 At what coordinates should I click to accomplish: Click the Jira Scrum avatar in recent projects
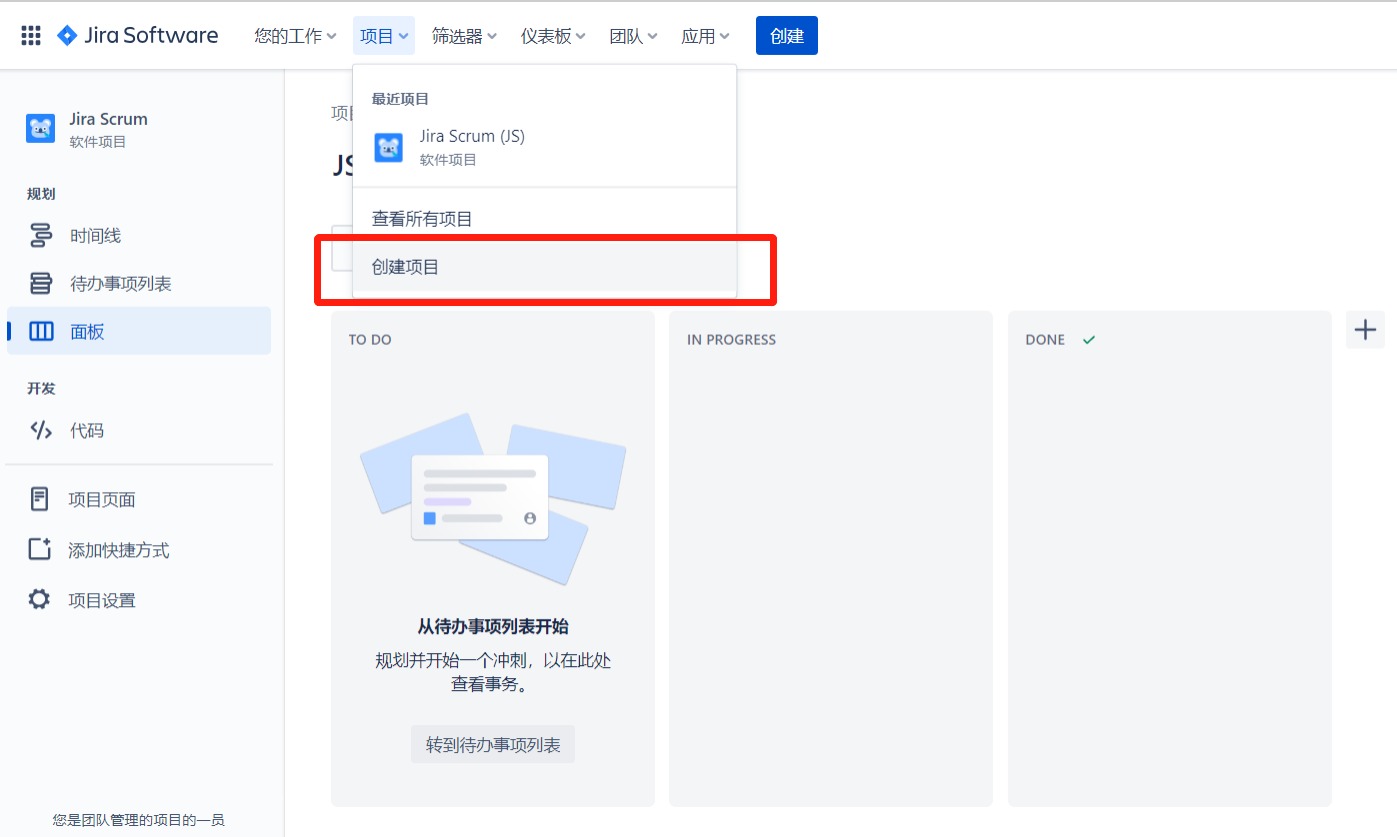pyautogui.click(x=388, y=147)
